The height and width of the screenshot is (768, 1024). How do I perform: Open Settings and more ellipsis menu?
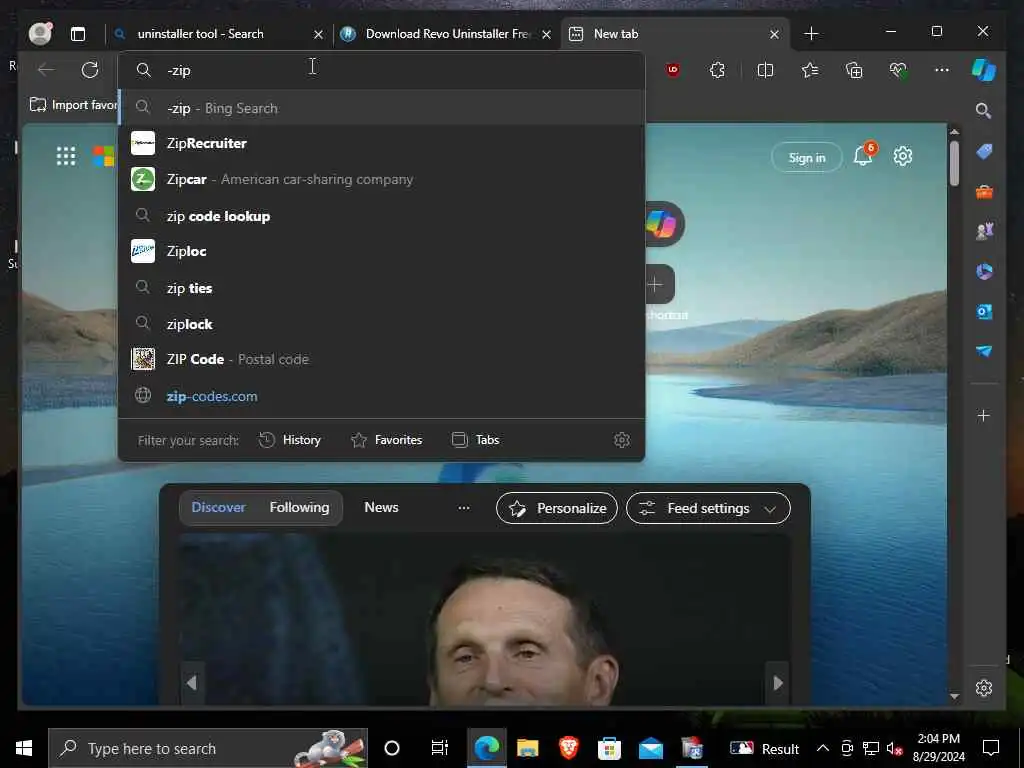point(941,70)
